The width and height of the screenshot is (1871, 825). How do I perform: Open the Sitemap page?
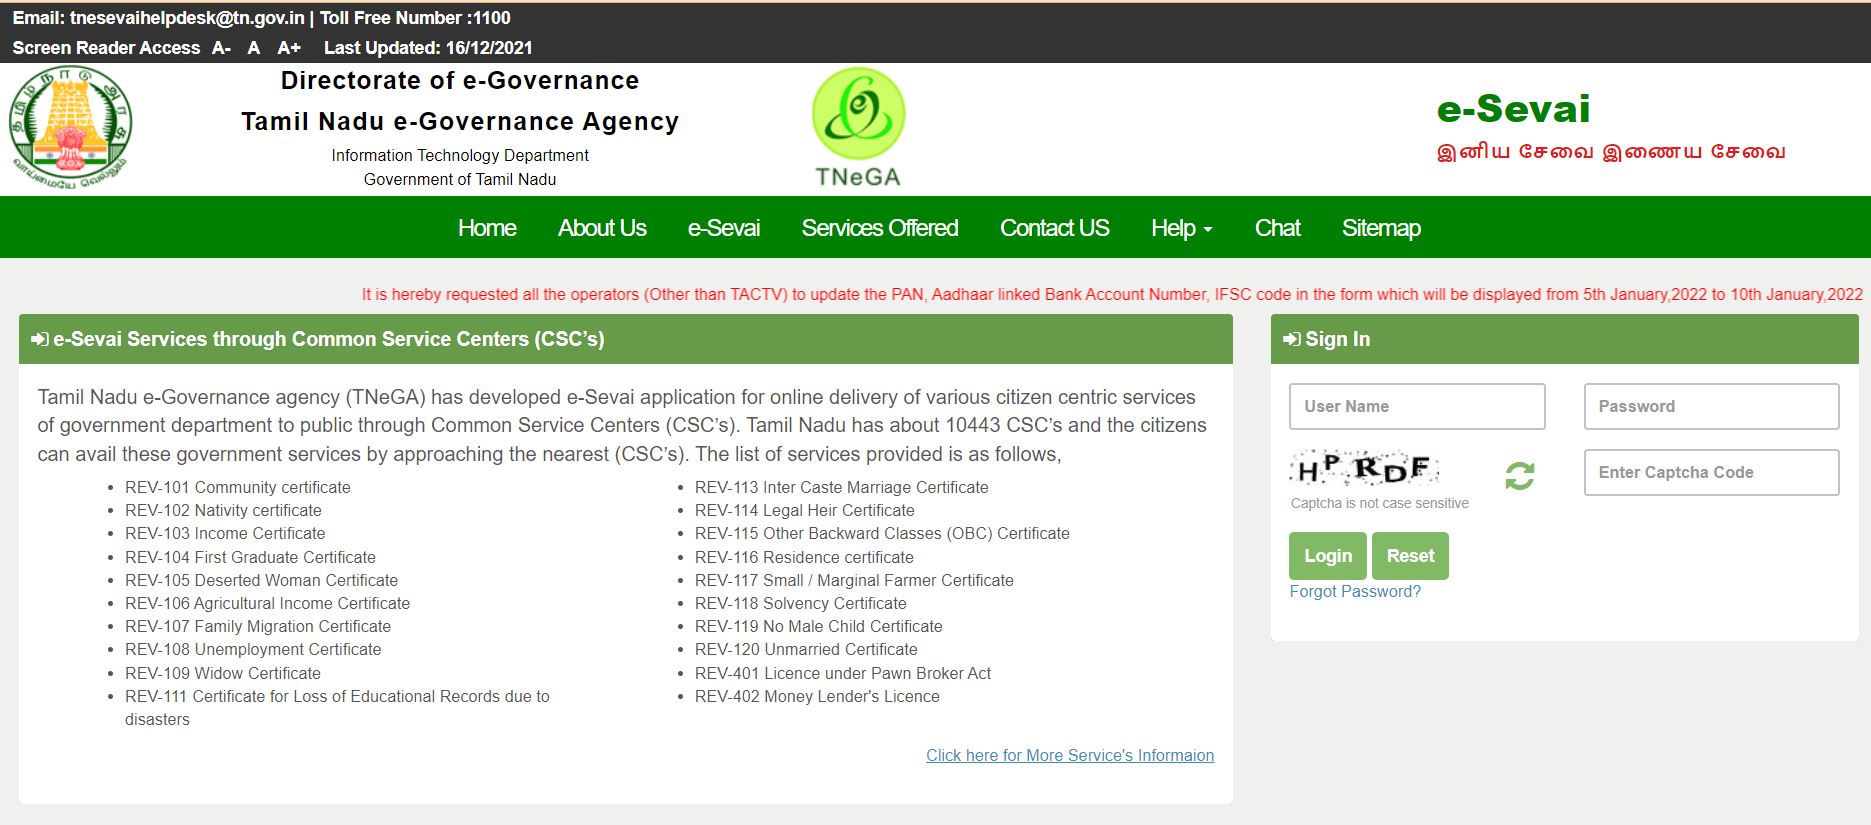click(1381, 228)
